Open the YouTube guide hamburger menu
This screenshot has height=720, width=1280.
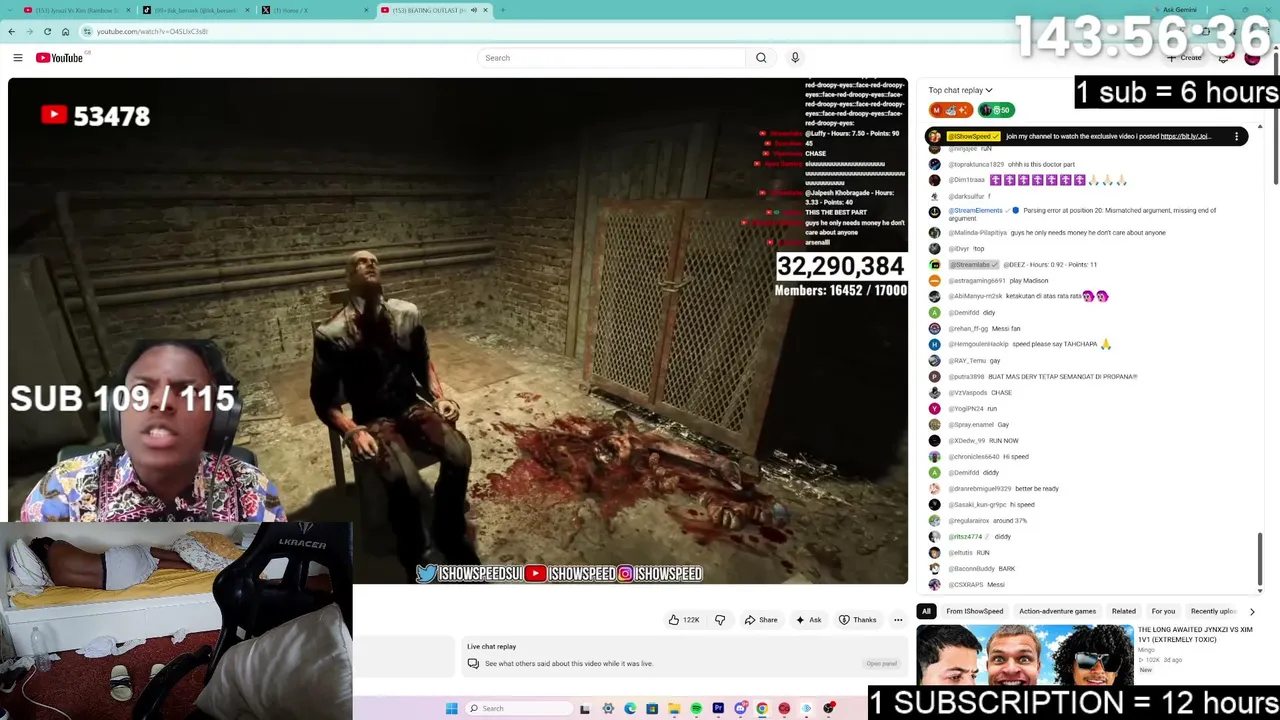(18, 58)
